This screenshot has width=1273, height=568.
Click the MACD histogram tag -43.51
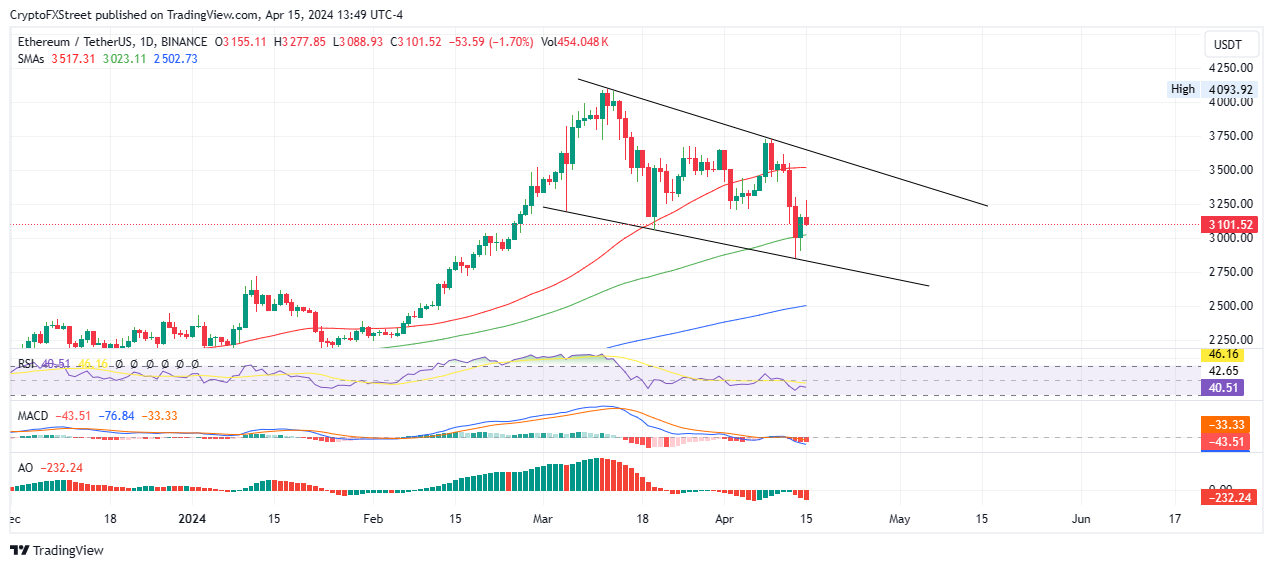coord(1227,441)
